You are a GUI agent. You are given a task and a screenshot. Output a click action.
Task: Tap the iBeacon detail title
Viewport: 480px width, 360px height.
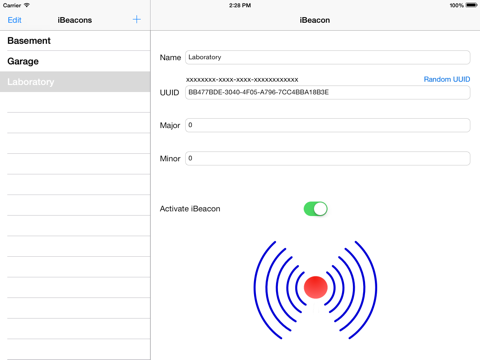click(x=315, y=20)
